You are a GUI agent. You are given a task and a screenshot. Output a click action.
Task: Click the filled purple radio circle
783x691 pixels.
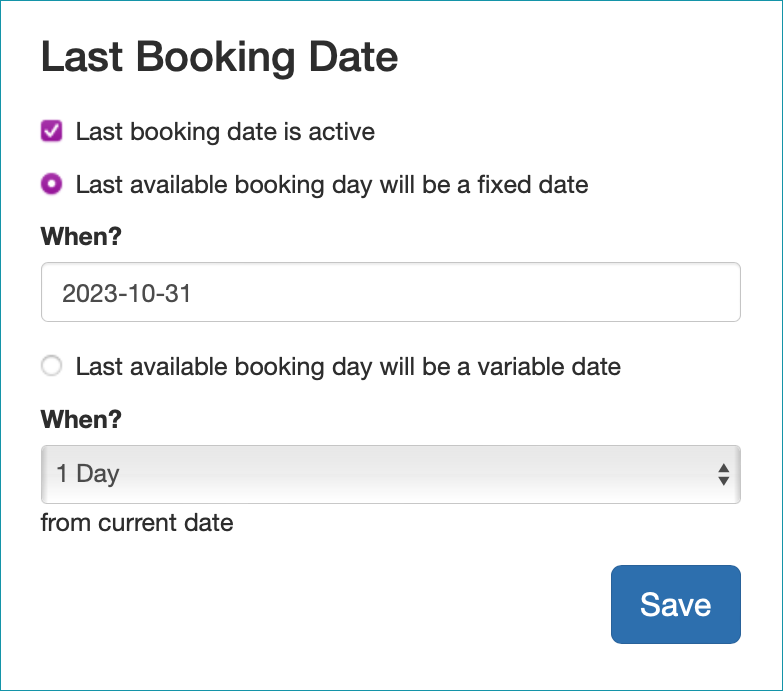[x=51, y=184]
